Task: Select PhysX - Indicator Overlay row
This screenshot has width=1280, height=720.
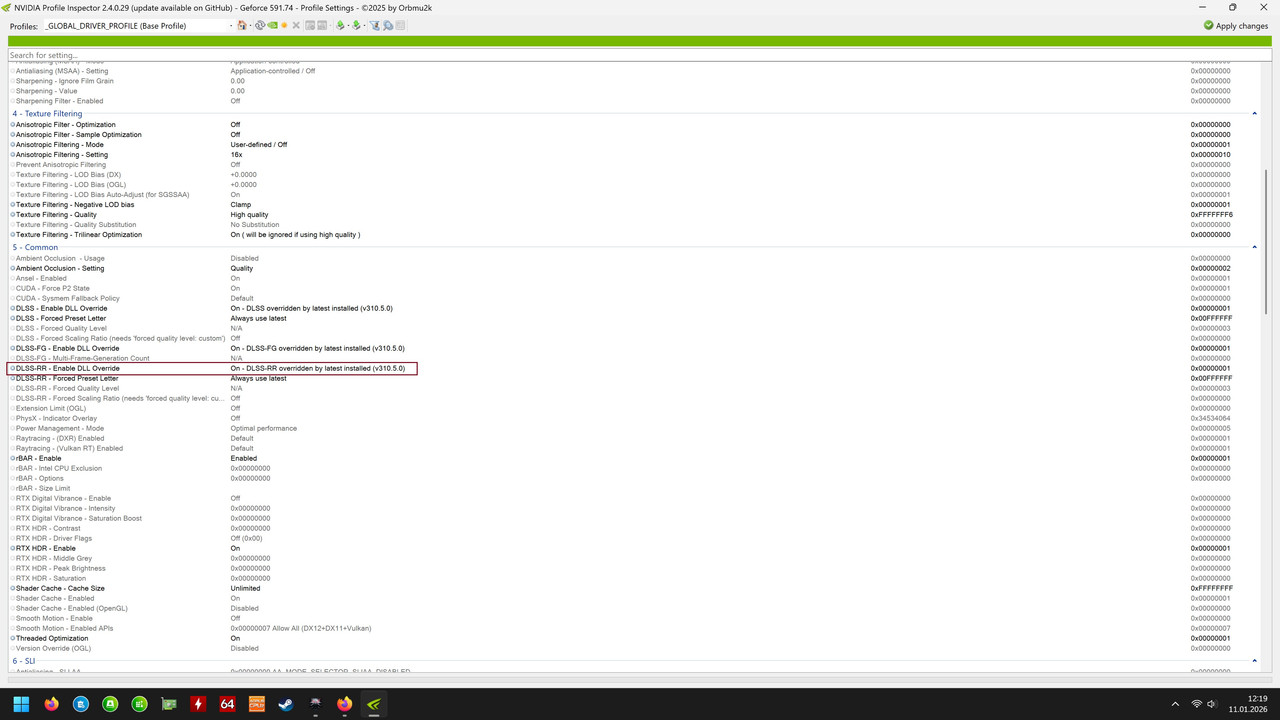Action: (x=635, y=418)
